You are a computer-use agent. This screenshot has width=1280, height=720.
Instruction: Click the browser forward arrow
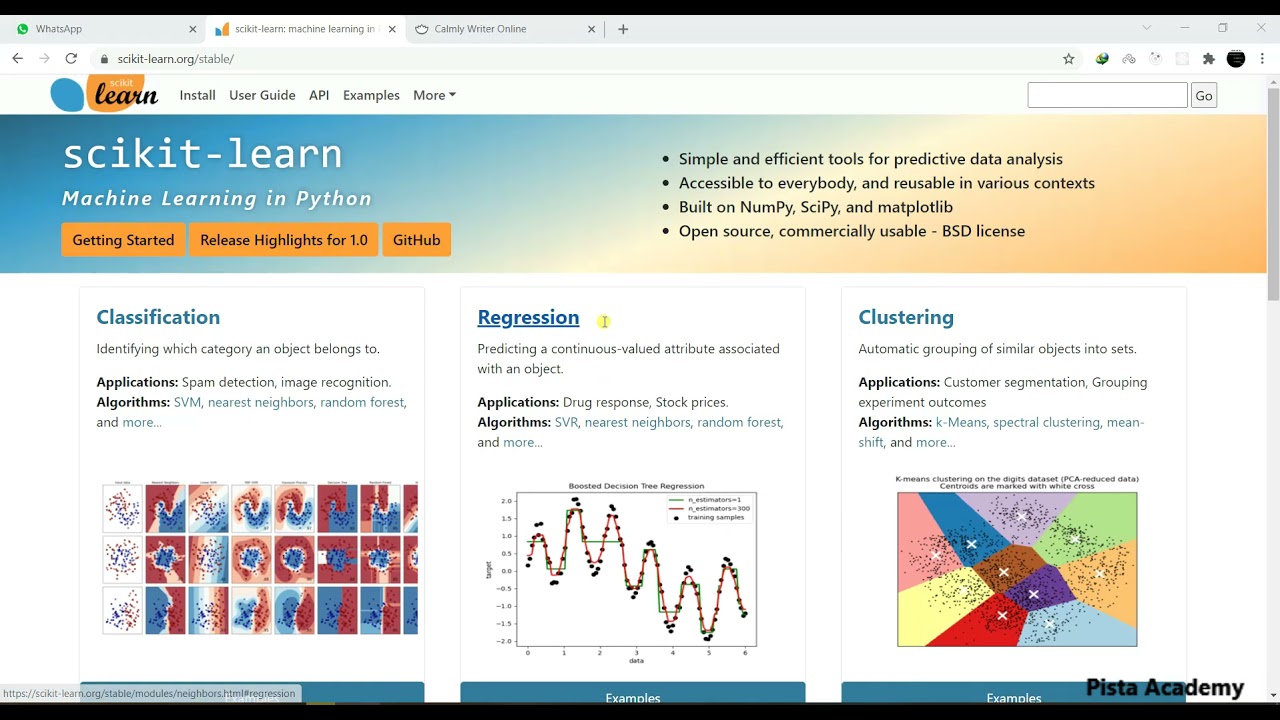(44, 59)
